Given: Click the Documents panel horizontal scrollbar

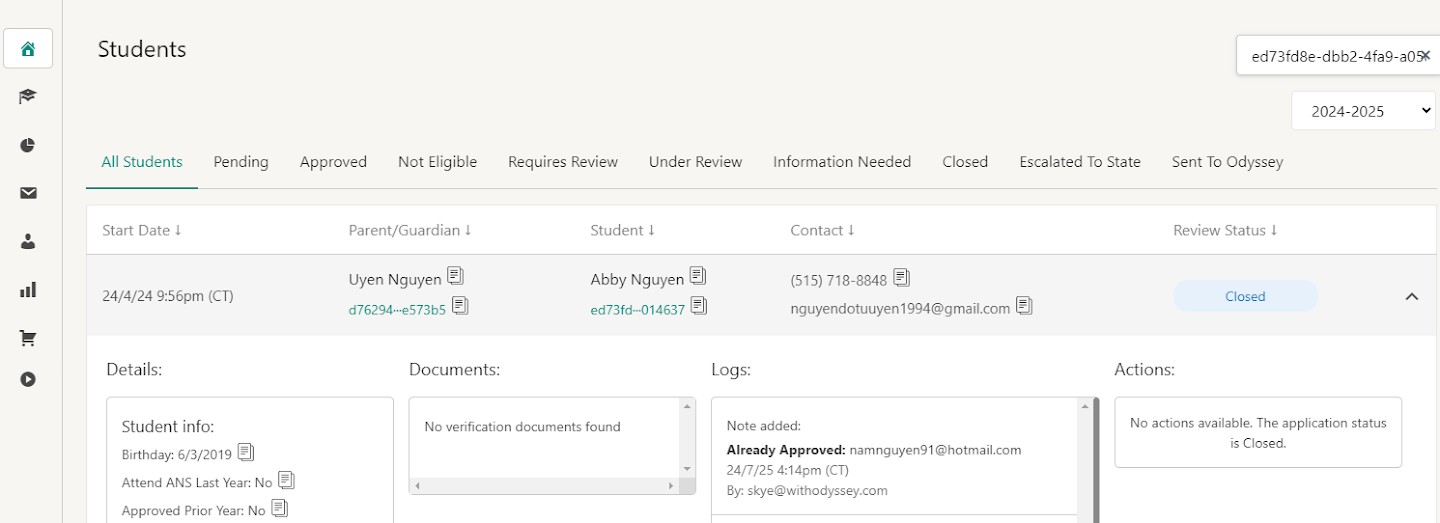Looking at the screenshot, I should [543, 486].
